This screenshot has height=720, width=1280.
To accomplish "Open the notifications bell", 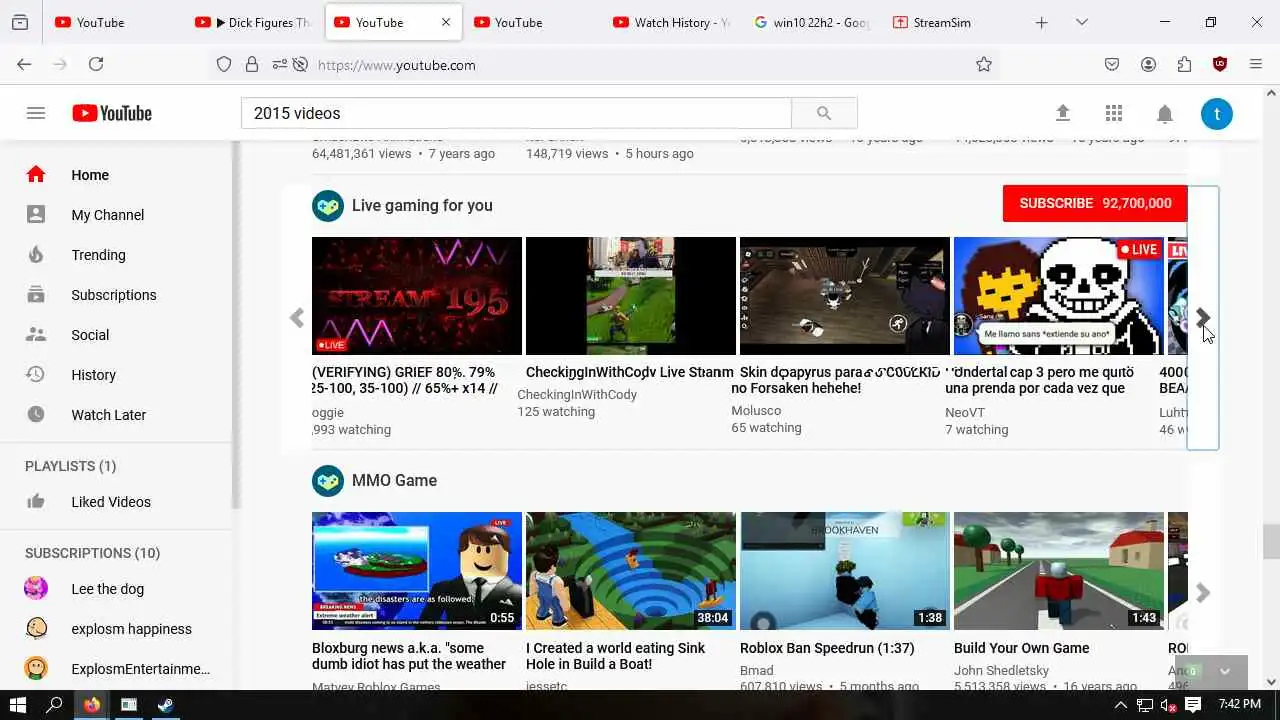I will [1165, 113].
